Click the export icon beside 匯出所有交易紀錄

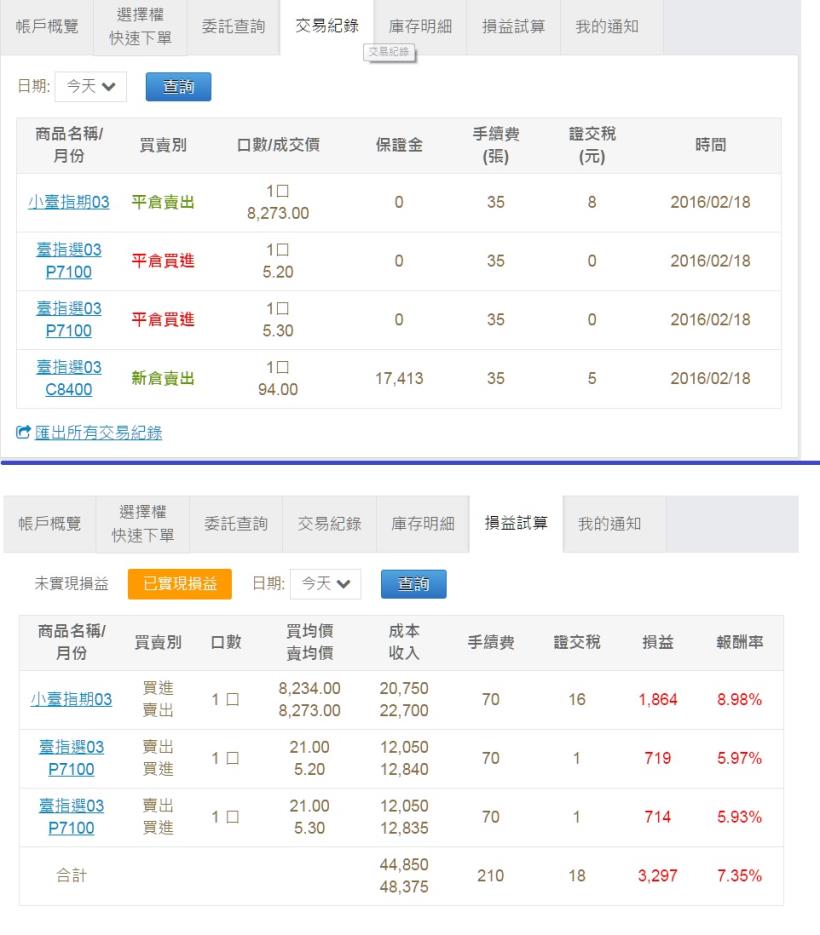coord(24,433)
